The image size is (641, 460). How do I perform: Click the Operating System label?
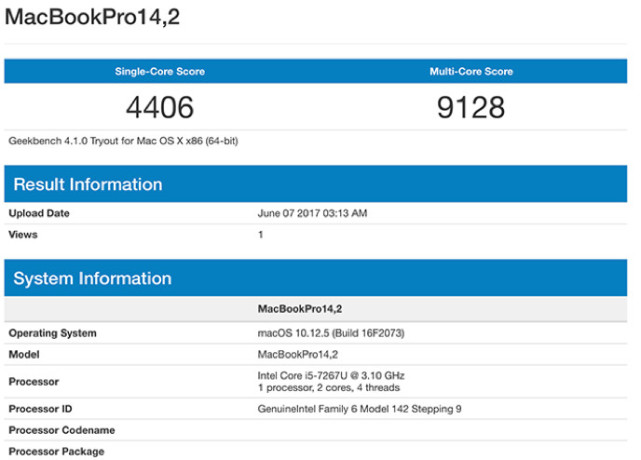point(52,333)
